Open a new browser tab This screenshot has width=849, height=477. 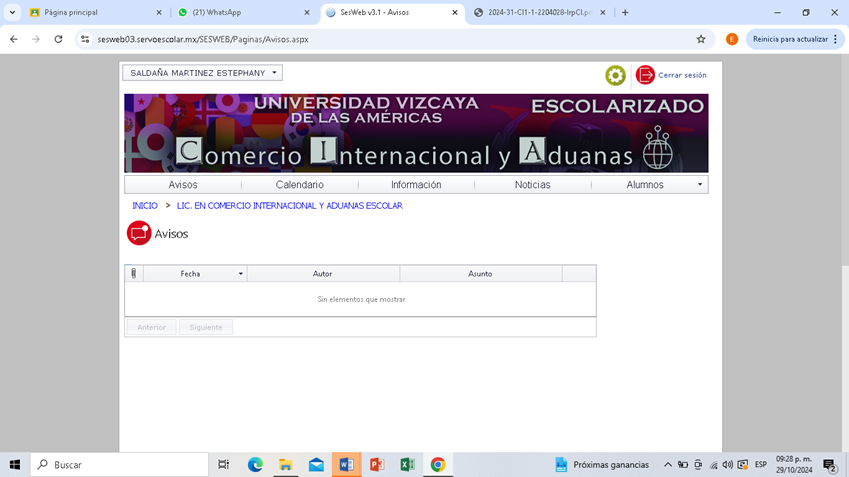coord(625,12)
